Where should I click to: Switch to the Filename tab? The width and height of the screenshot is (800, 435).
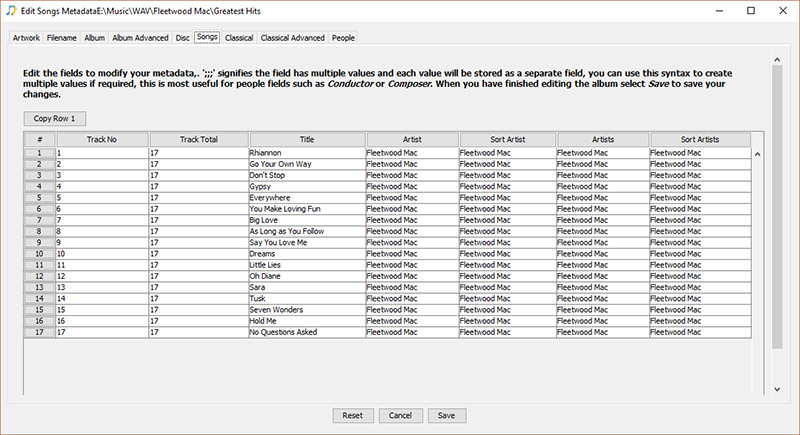61,38
